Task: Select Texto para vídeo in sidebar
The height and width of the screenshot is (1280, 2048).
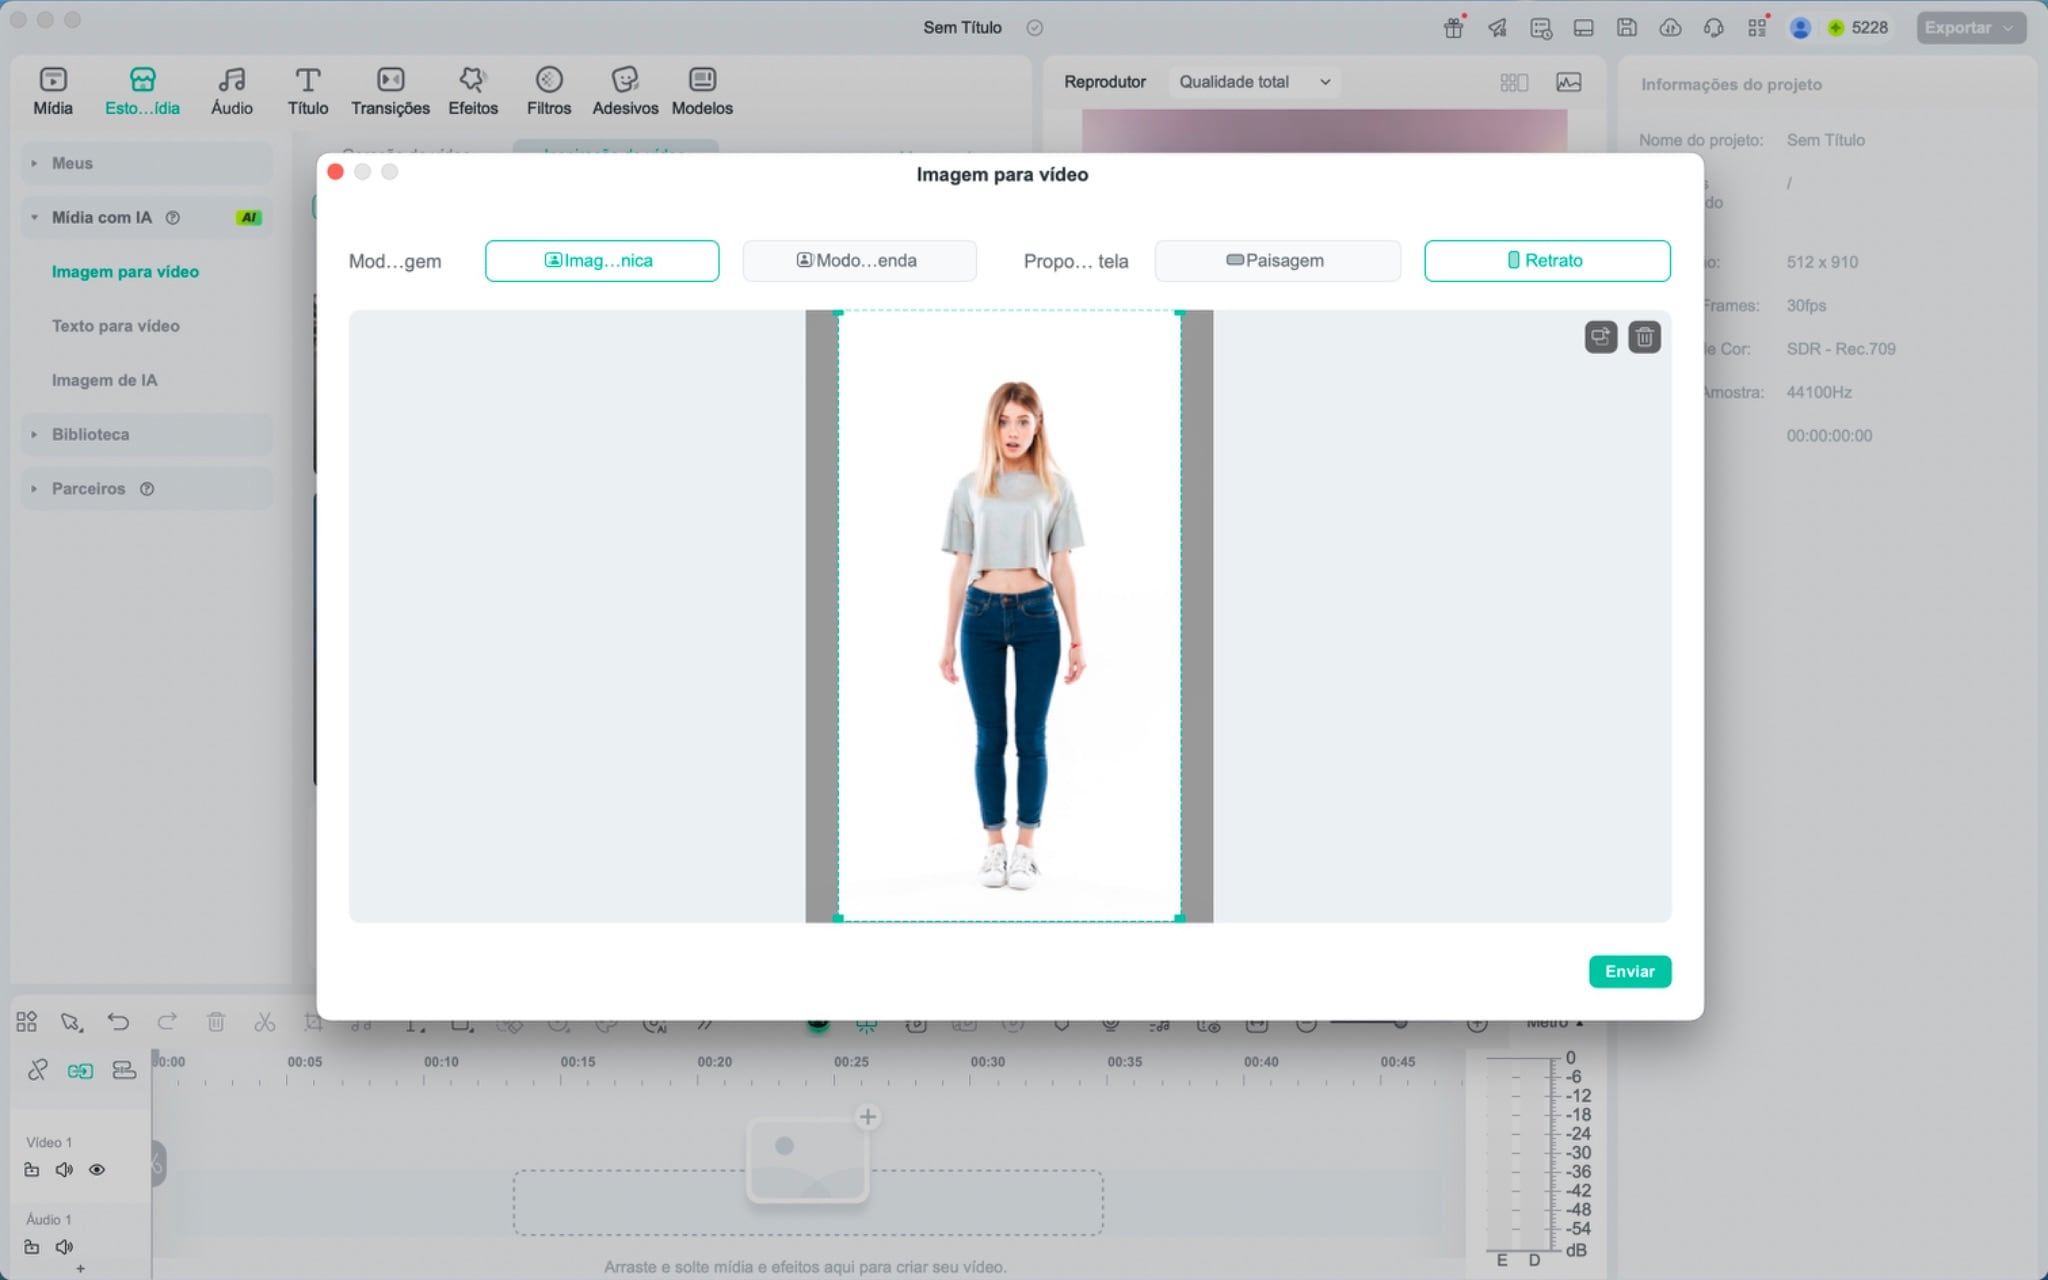Action: click(x=116, y=326)
